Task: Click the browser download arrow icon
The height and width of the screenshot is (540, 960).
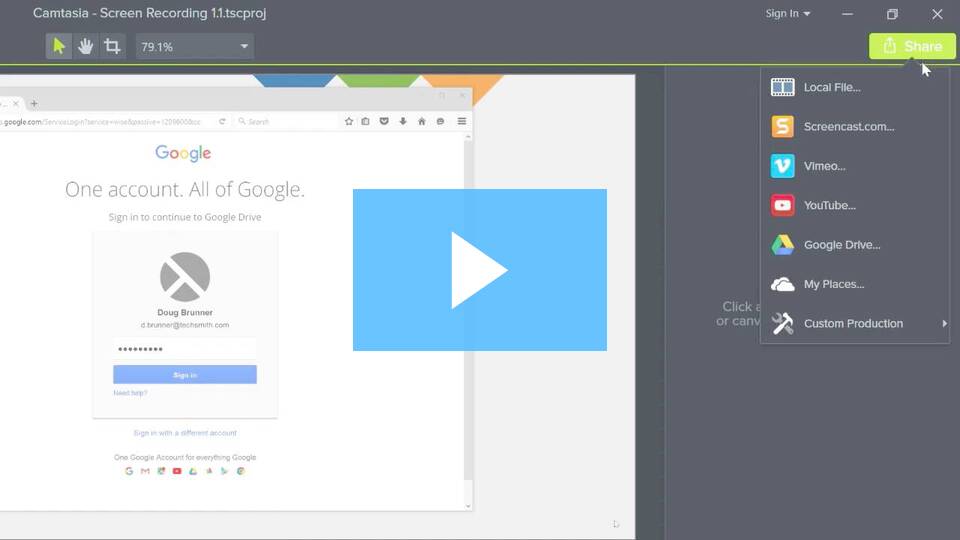Action: click(403, 121)
